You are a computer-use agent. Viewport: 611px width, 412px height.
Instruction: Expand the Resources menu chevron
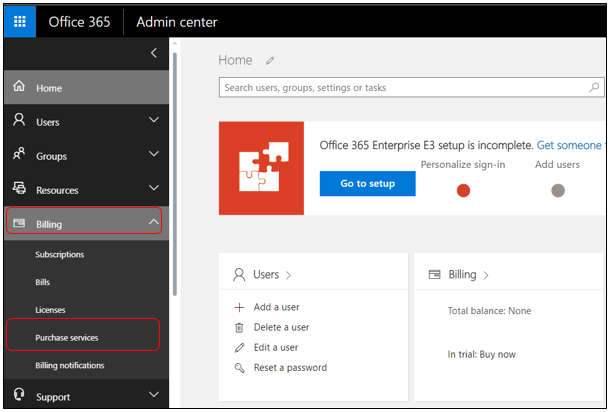154,188
